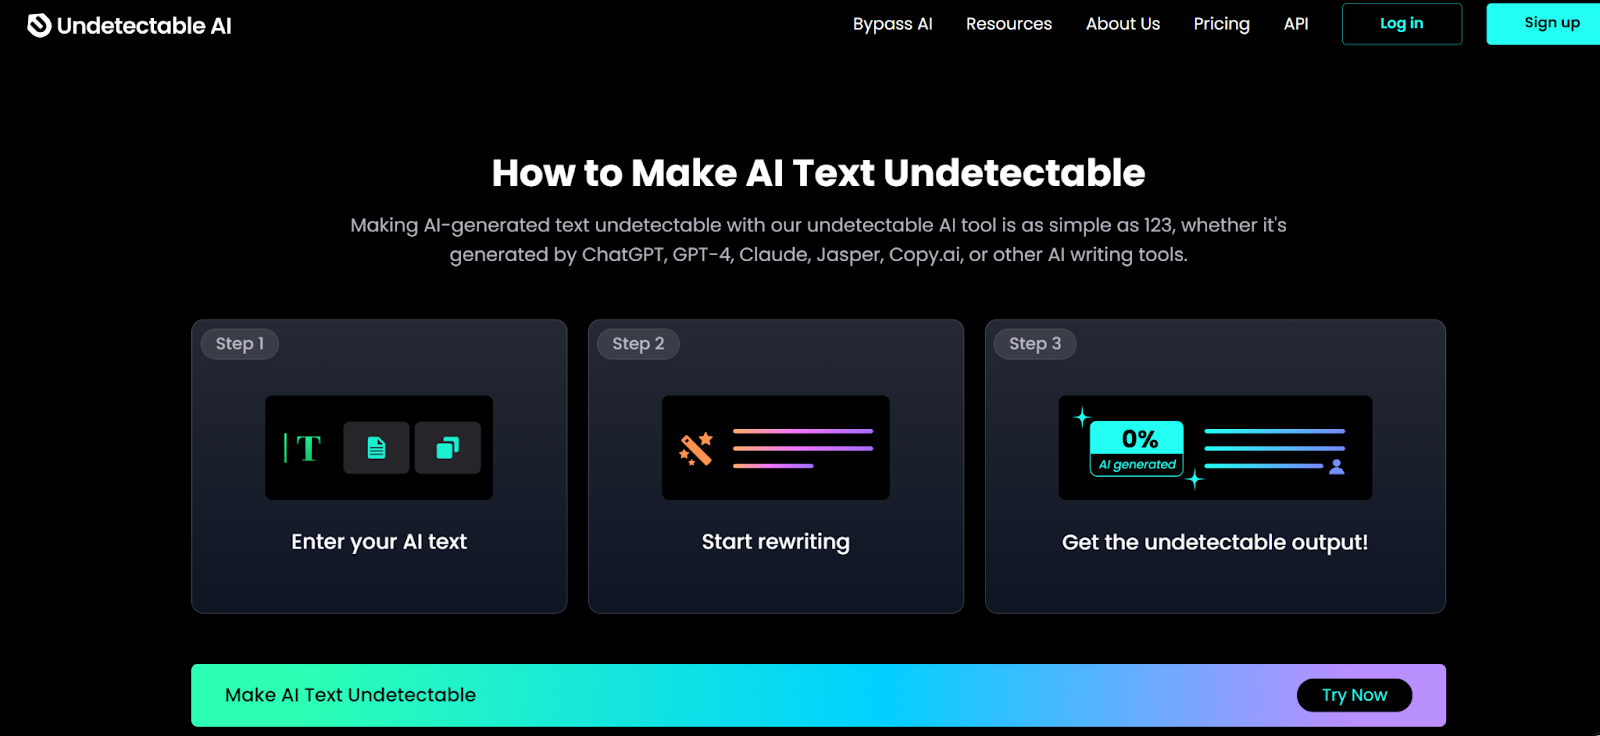This screenshot has height=736, width=1600.
Task: Click the Undetectable AI logo icon
Action: [39, 25]
